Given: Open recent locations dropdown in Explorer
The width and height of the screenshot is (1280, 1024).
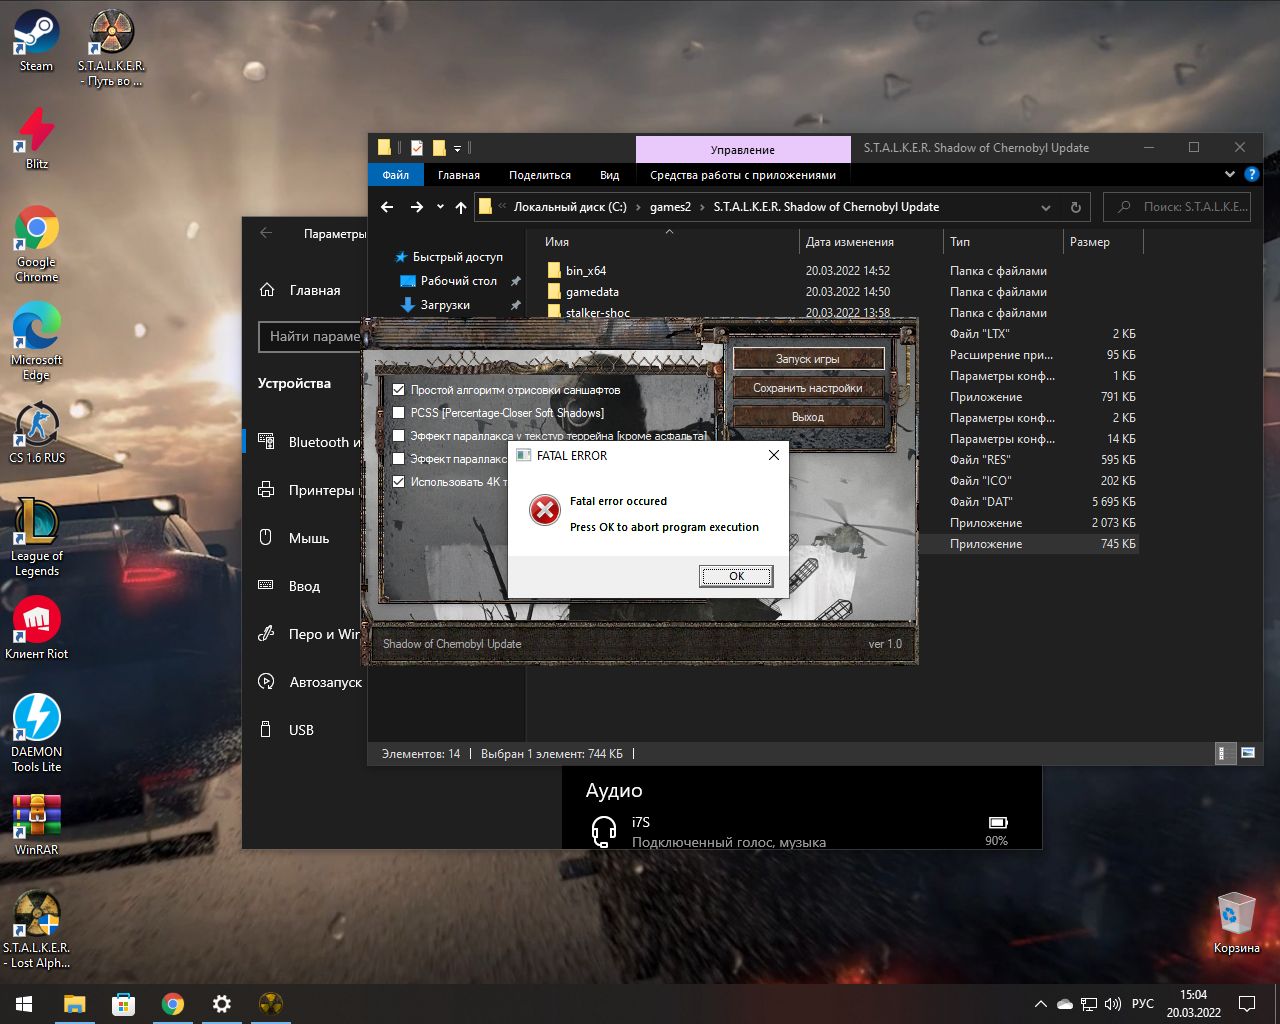Looking at the screenshot, I should click(440, 207).
